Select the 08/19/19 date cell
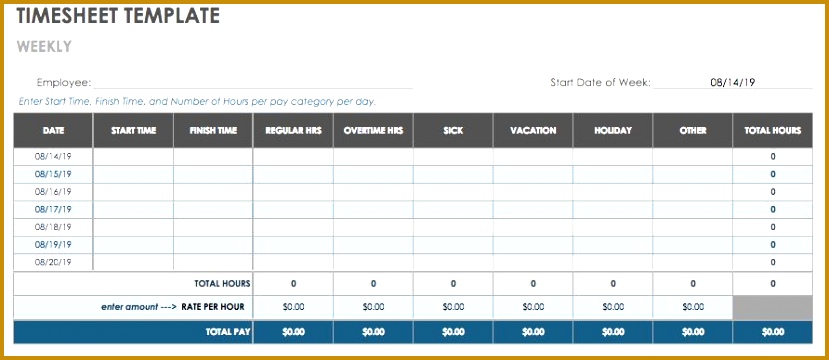Image resolution: width=829 pixels, height=360 pixels. [53, 245]
